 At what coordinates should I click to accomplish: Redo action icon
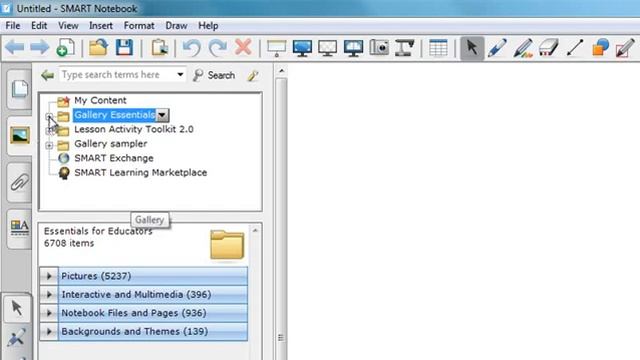pos(218,48)
